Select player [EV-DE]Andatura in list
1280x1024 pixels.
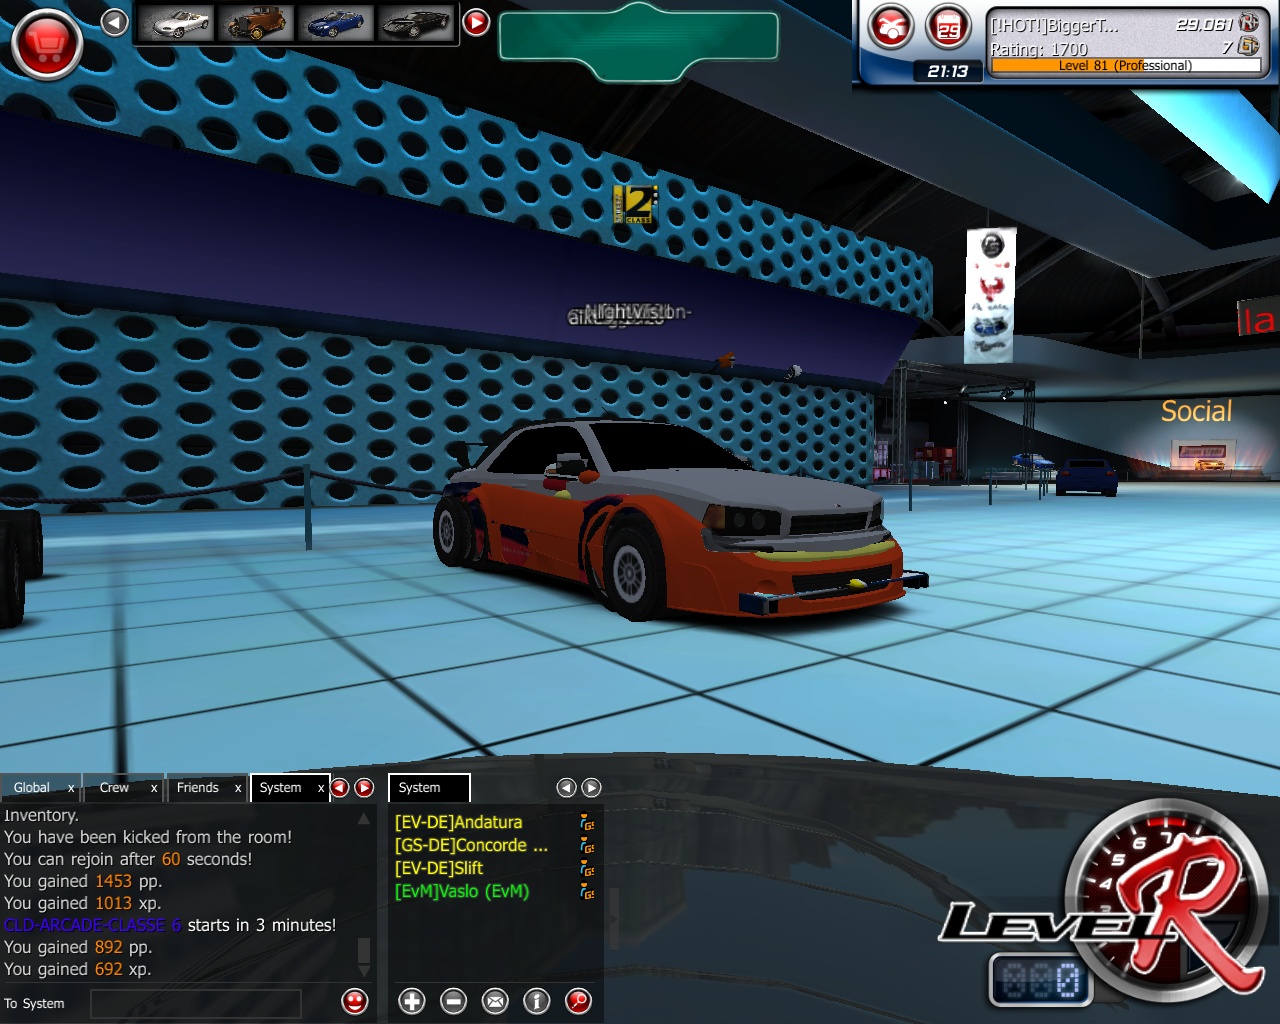(x=458, y=822)
